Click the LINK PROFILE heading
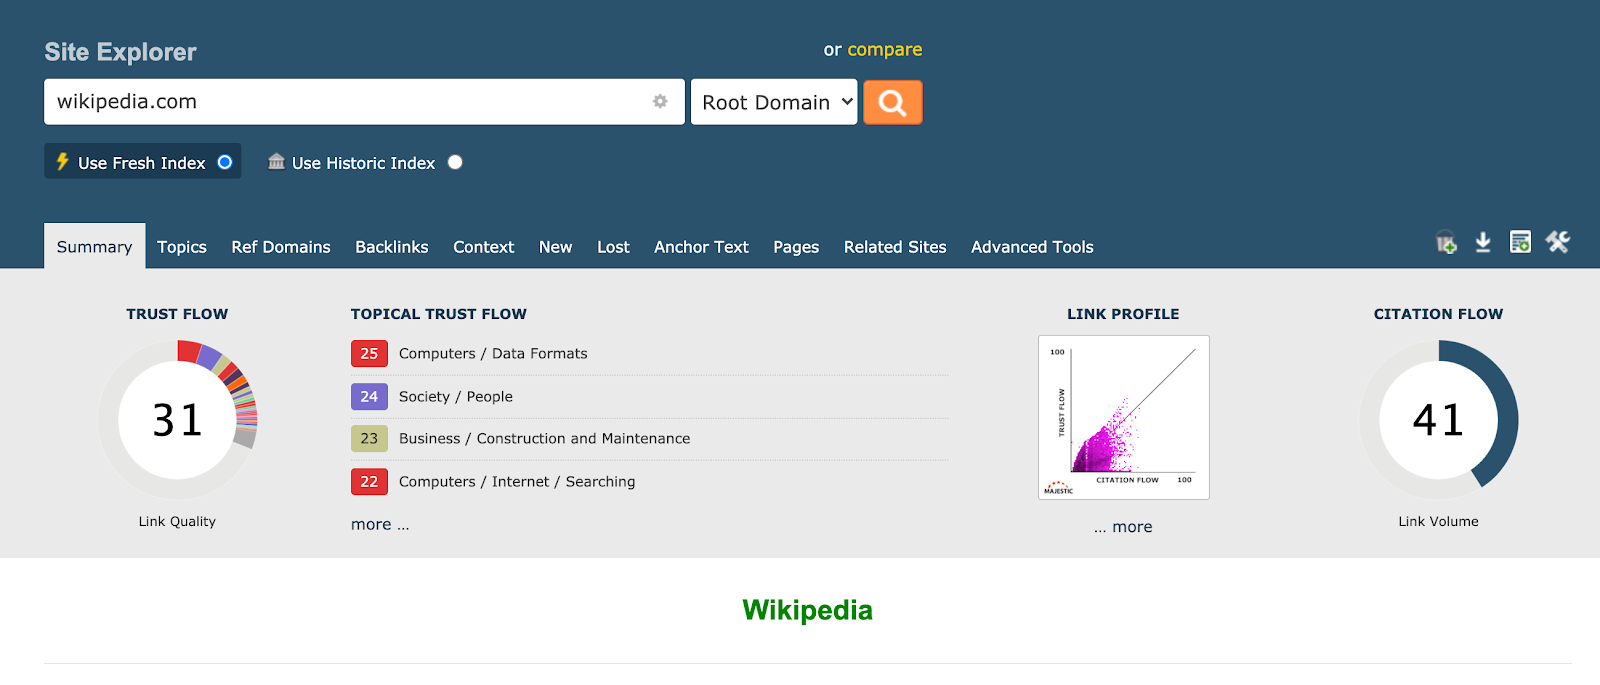 tap(1123, 314)
